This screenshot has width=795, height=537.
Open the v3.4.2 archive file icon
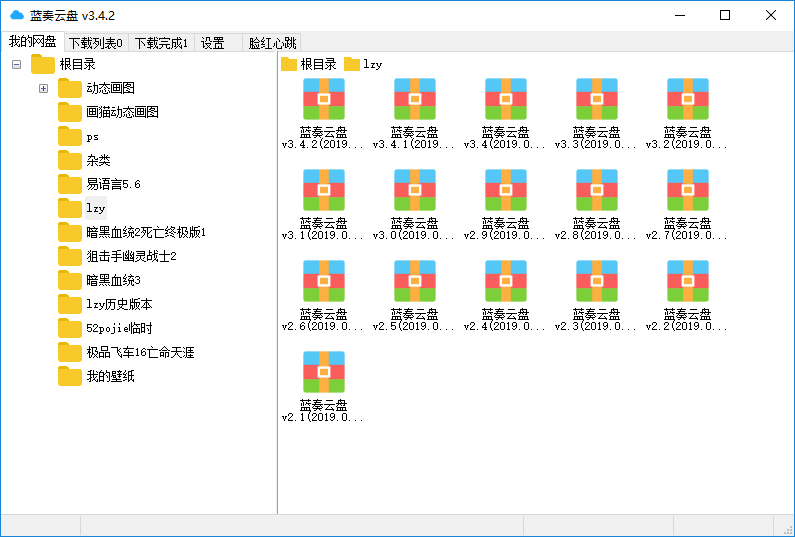pyautogui.click(x=323, y=100)
